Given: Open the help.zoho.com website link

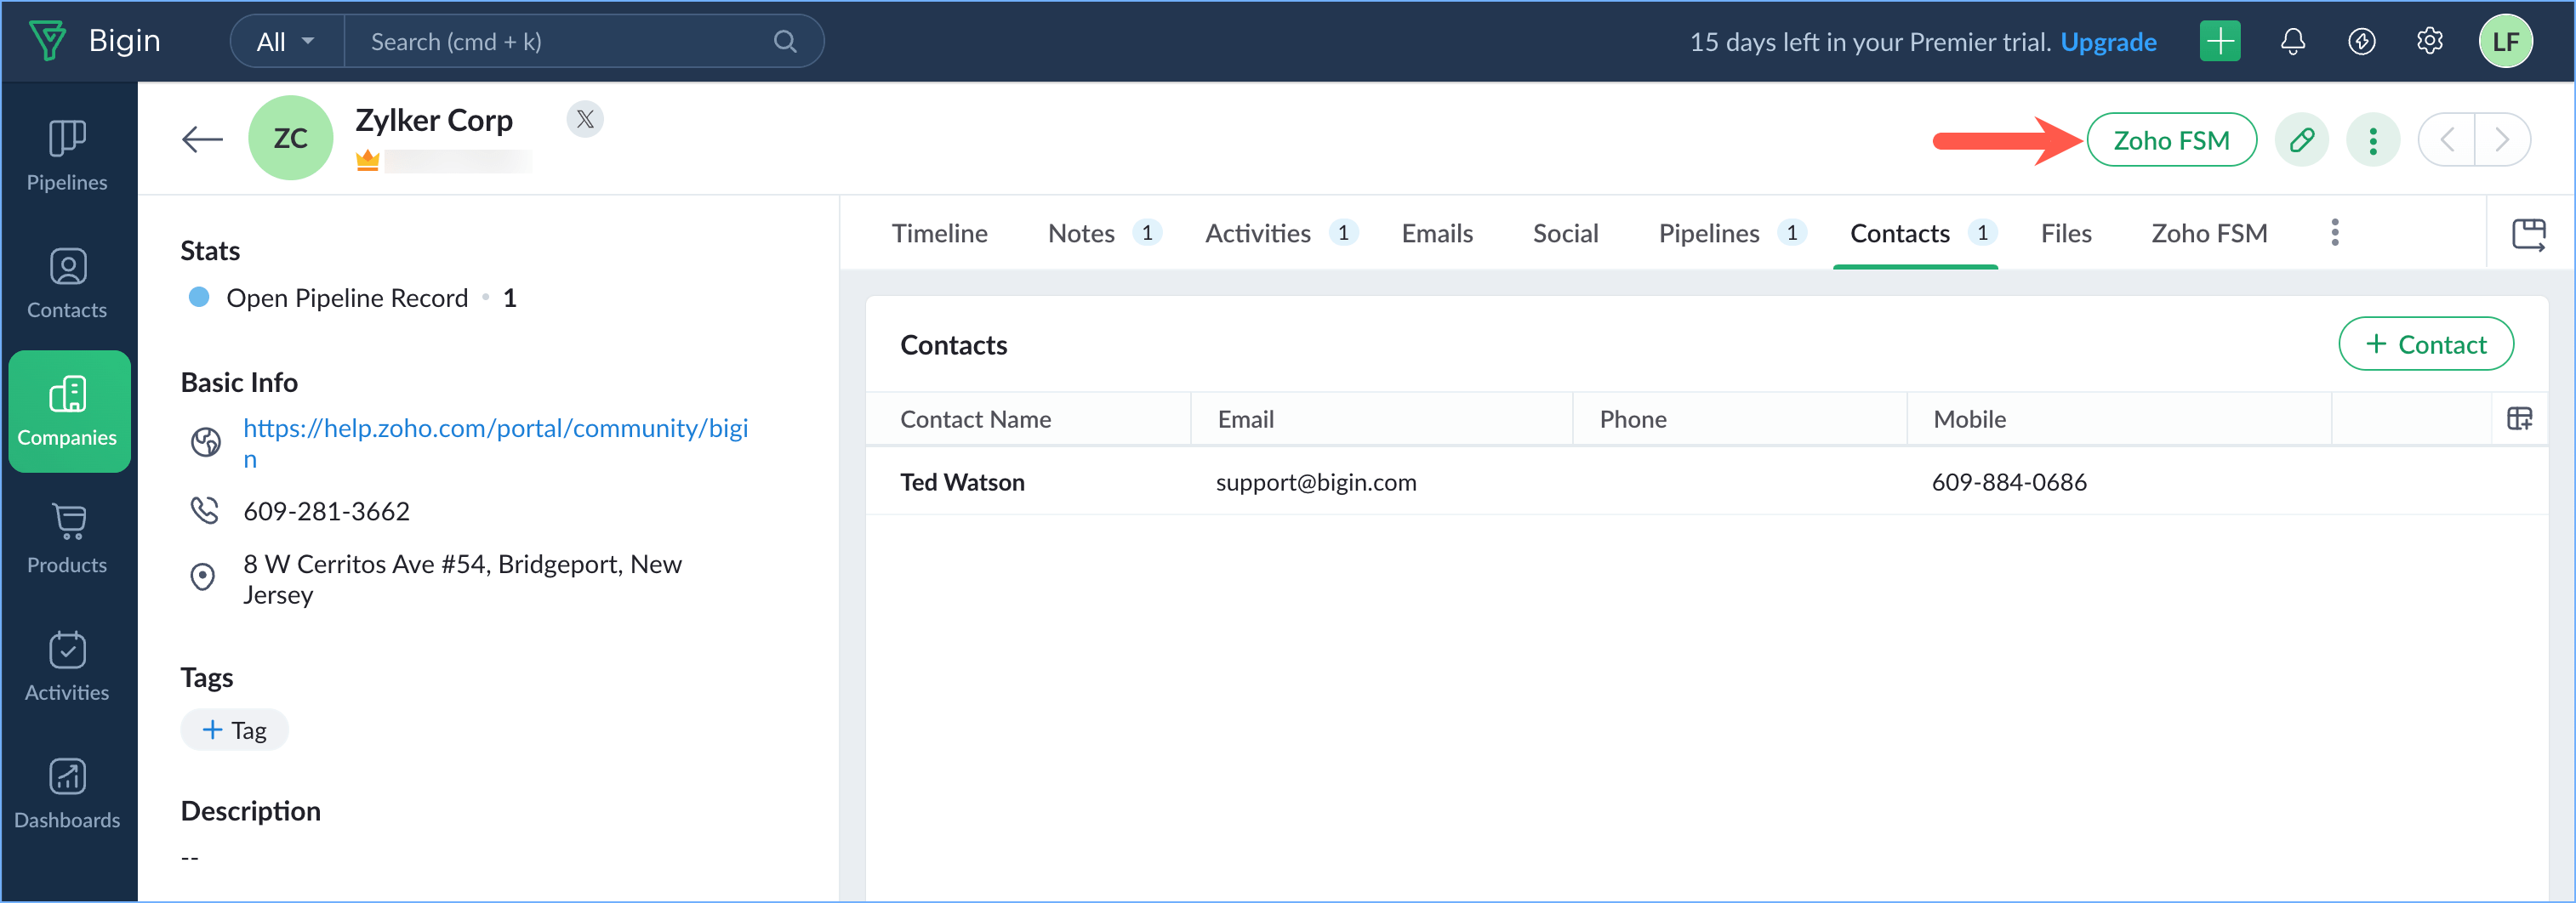Looking at the screenshot, I should (495, 442).
